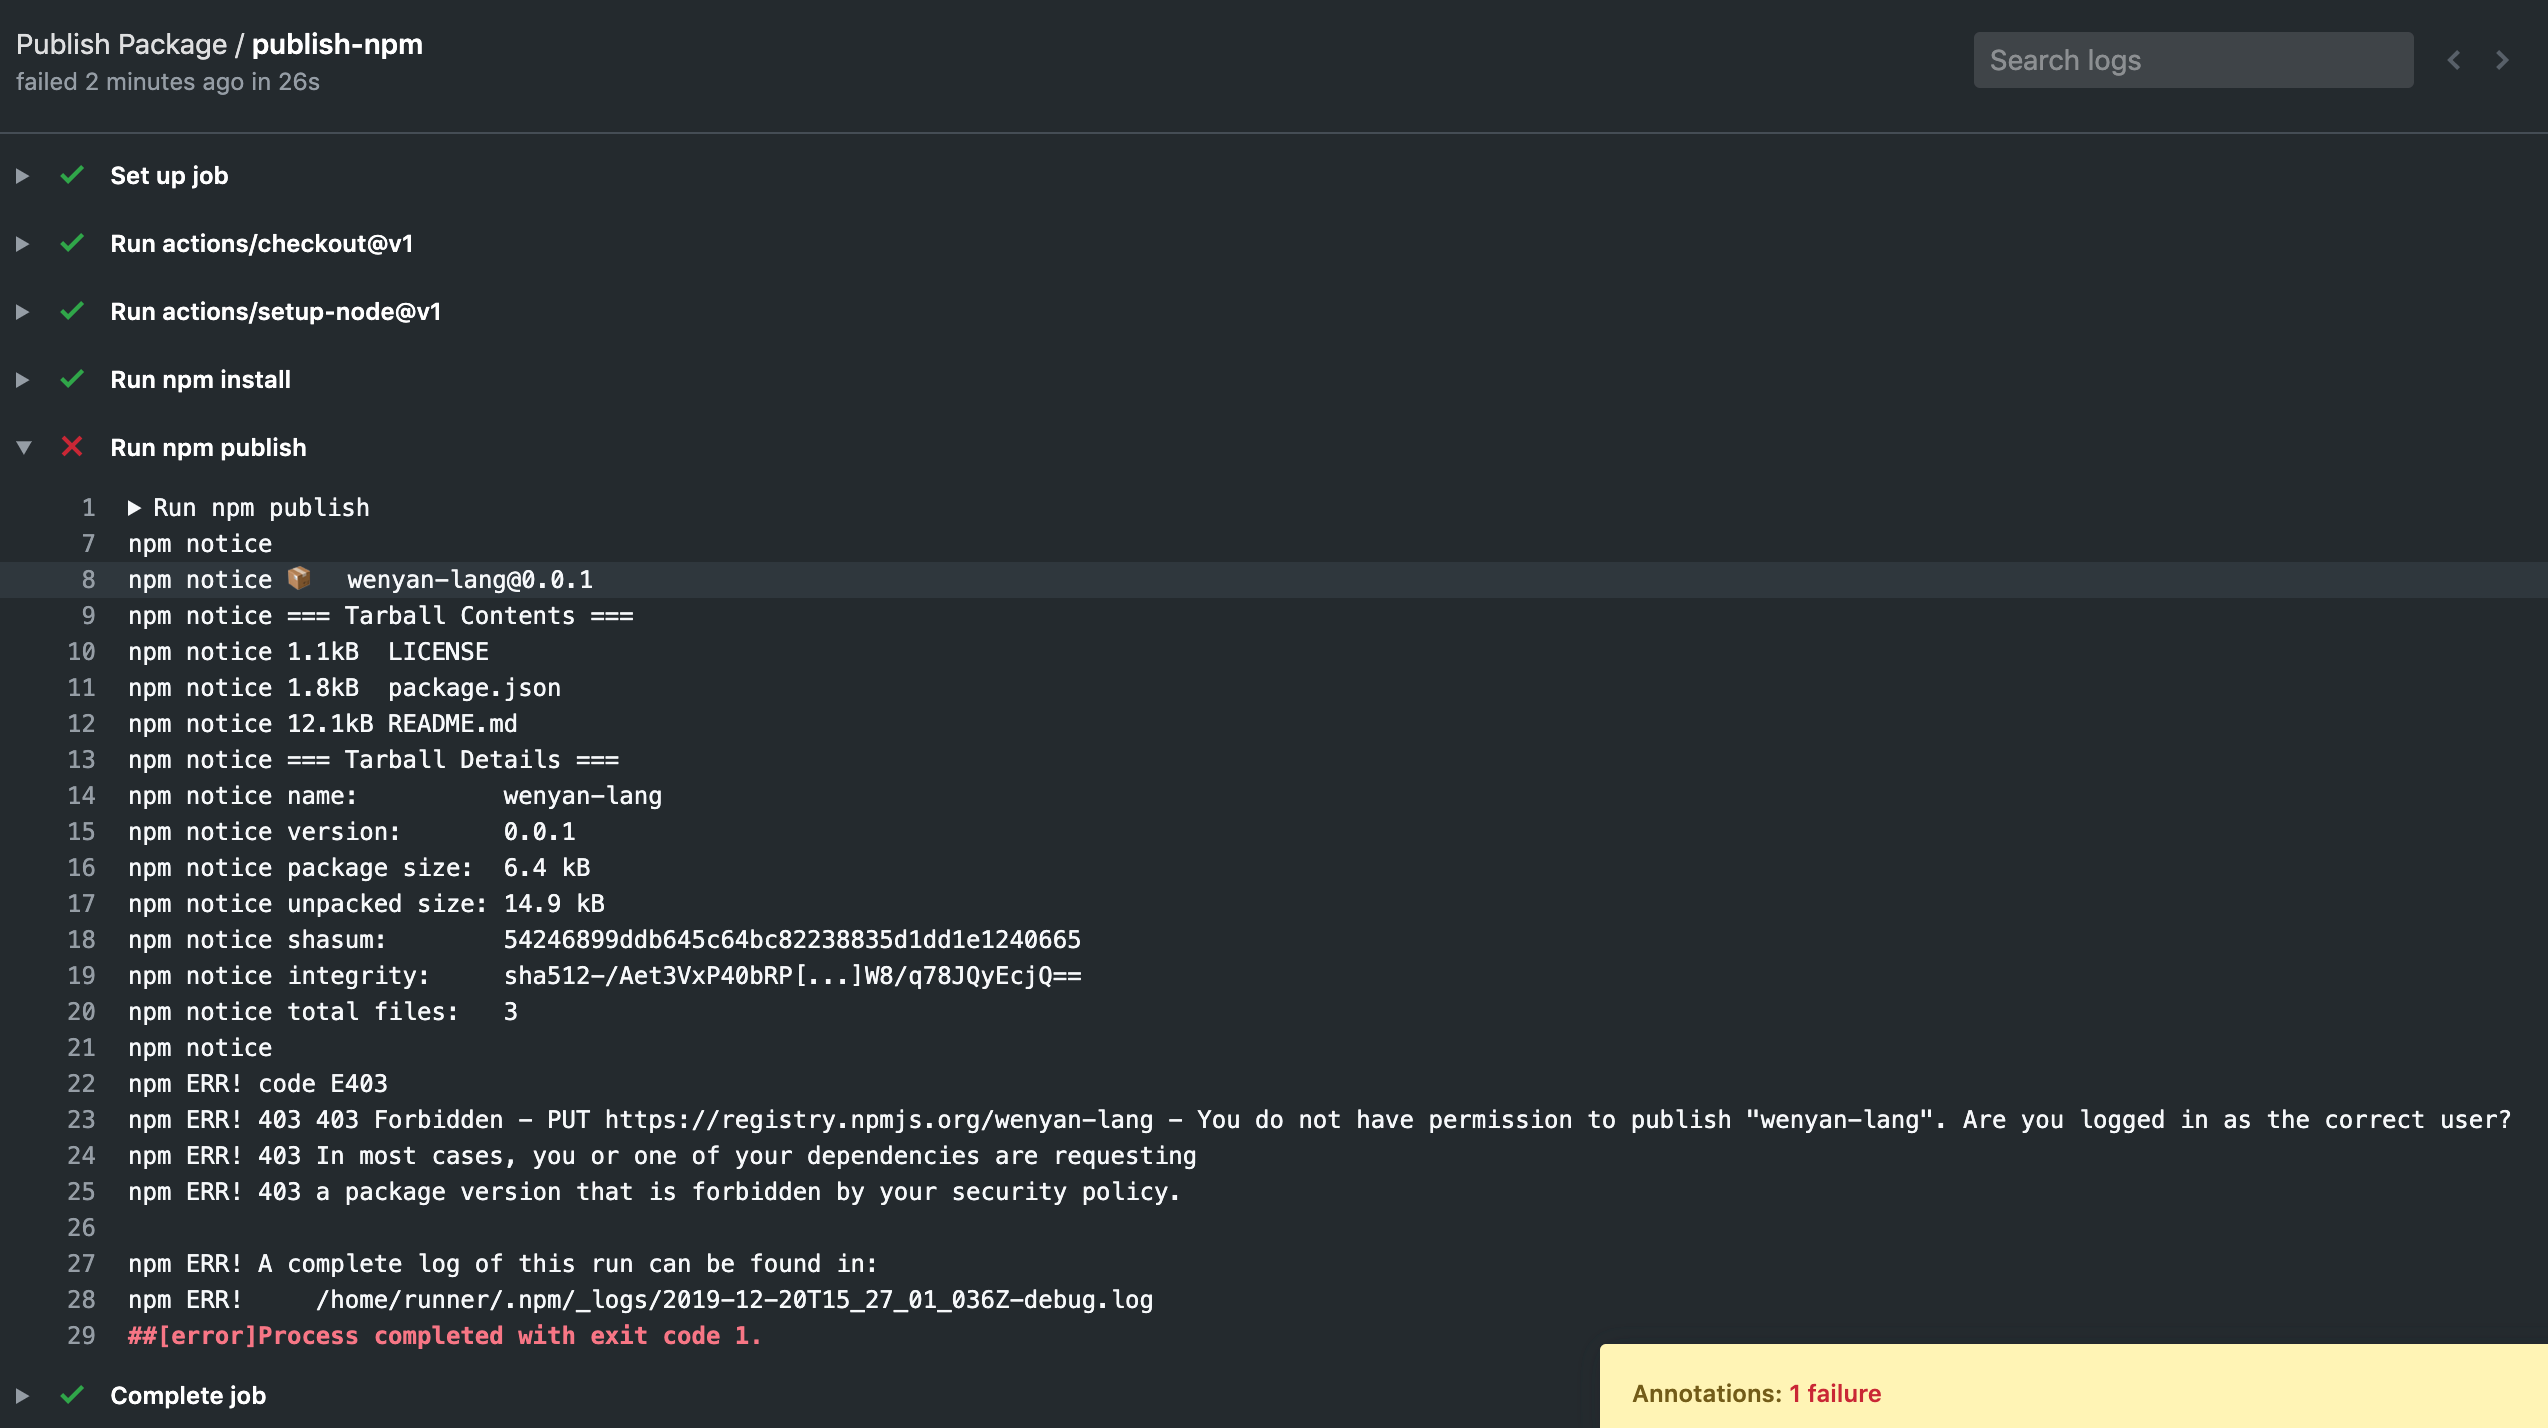
Task: Click log line number 23
Action: (x=81, y=1119)
